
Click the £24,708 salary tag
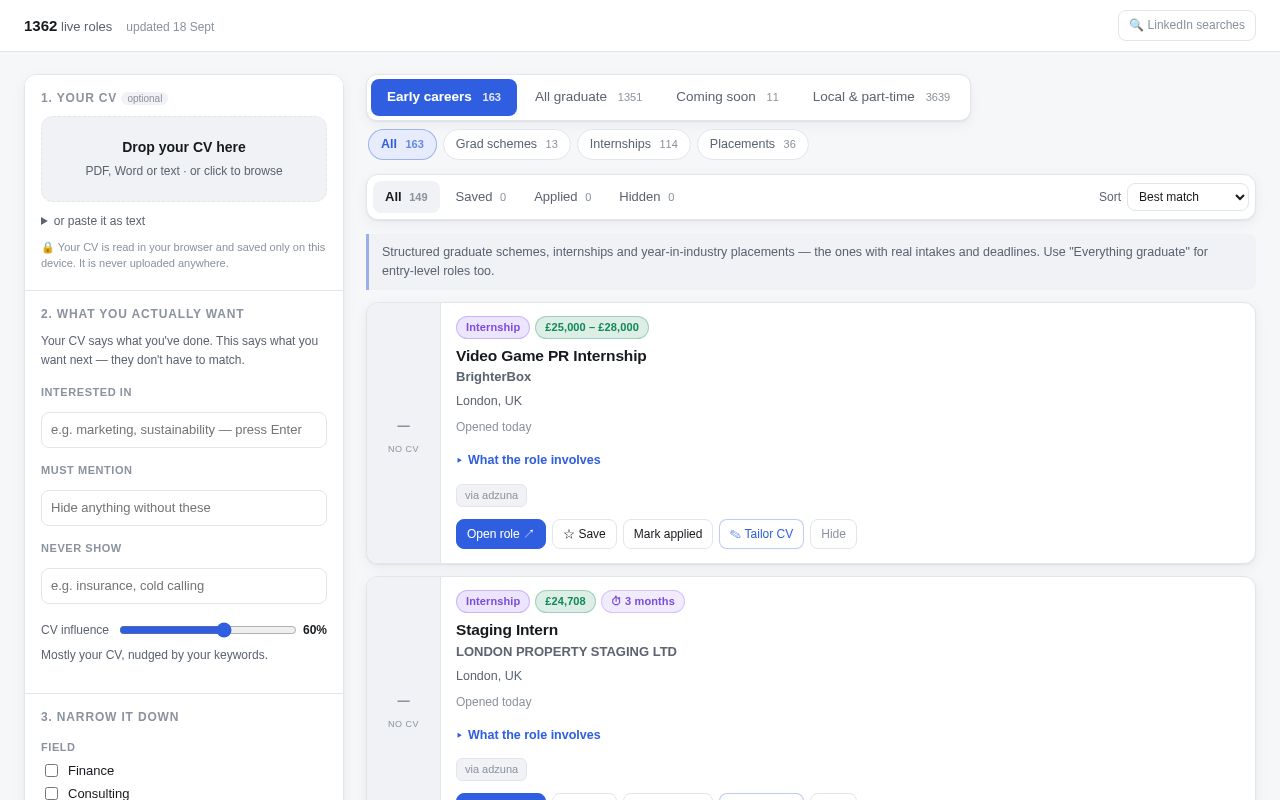coord(565,601)
